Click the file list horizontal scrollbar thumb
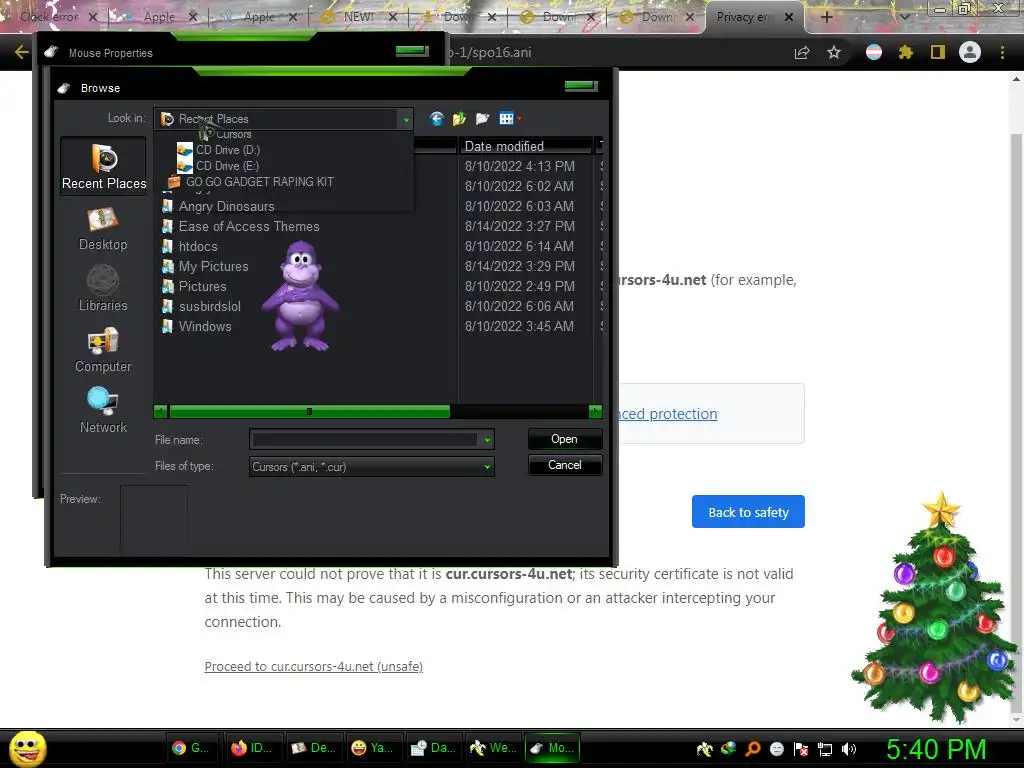 (309, 411)
